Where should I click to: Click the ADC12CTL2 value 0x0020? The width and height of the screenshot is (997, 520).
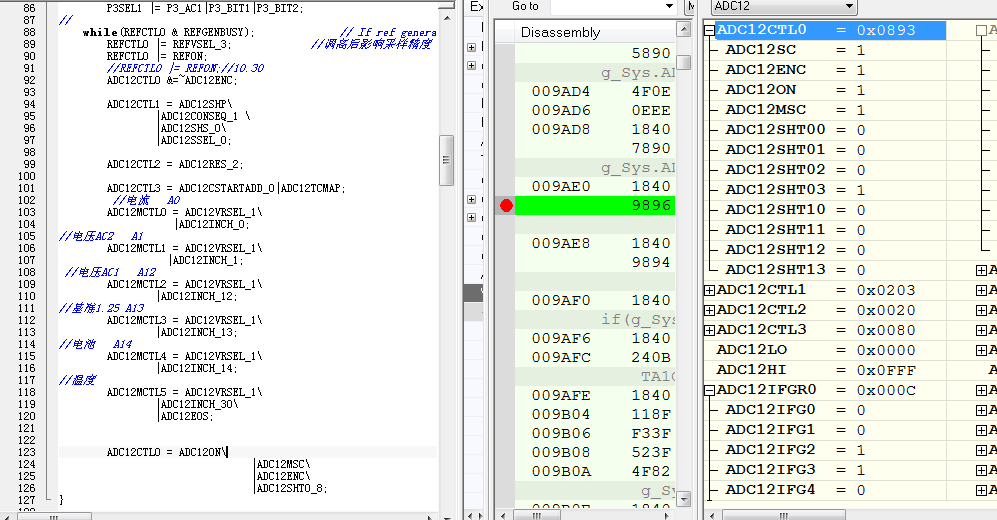[886, 310]
